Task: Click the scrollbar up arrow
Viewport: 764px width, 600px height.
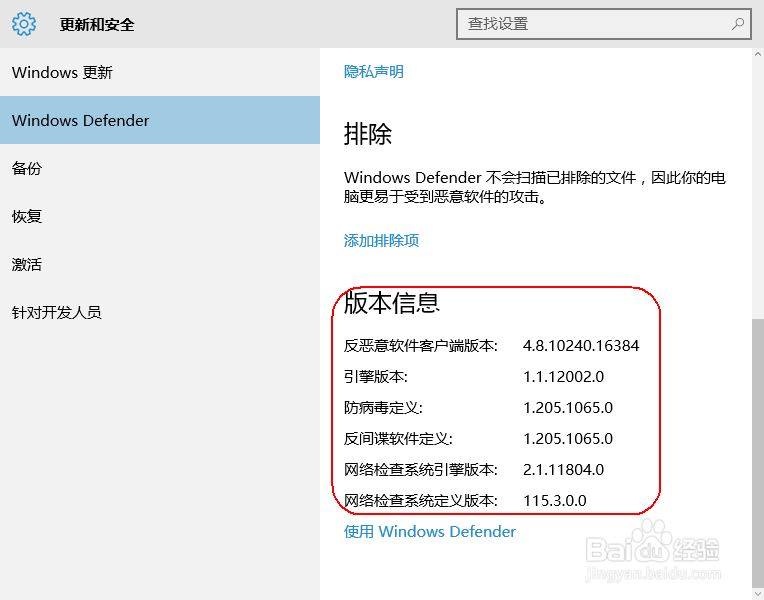Action: 758,54
